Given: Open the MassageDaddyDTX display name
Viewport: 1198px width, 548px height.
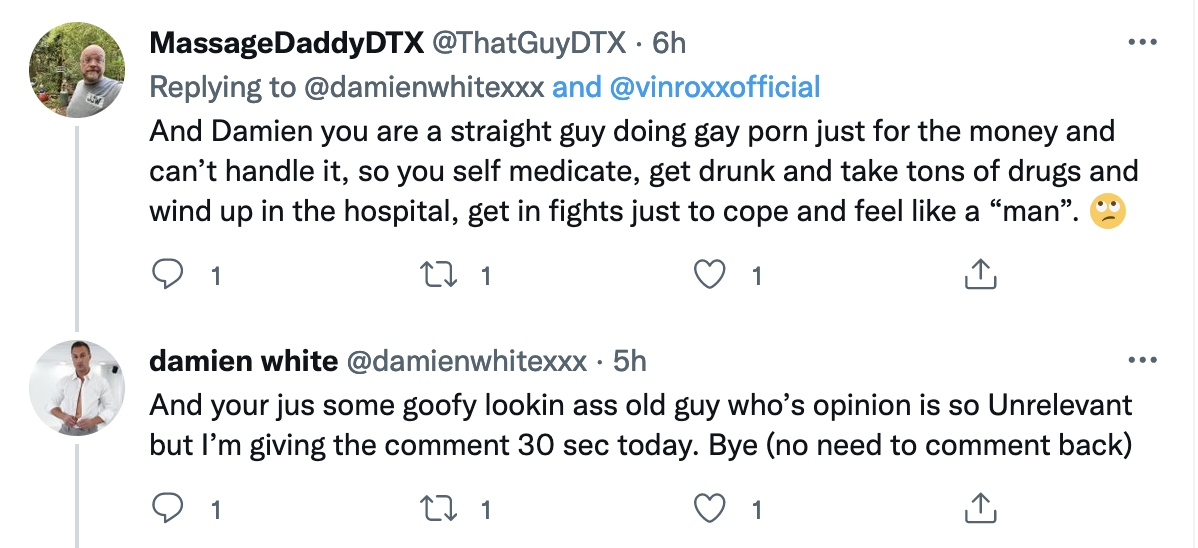Looking at the screenshot, I should [x=287, y=44].
